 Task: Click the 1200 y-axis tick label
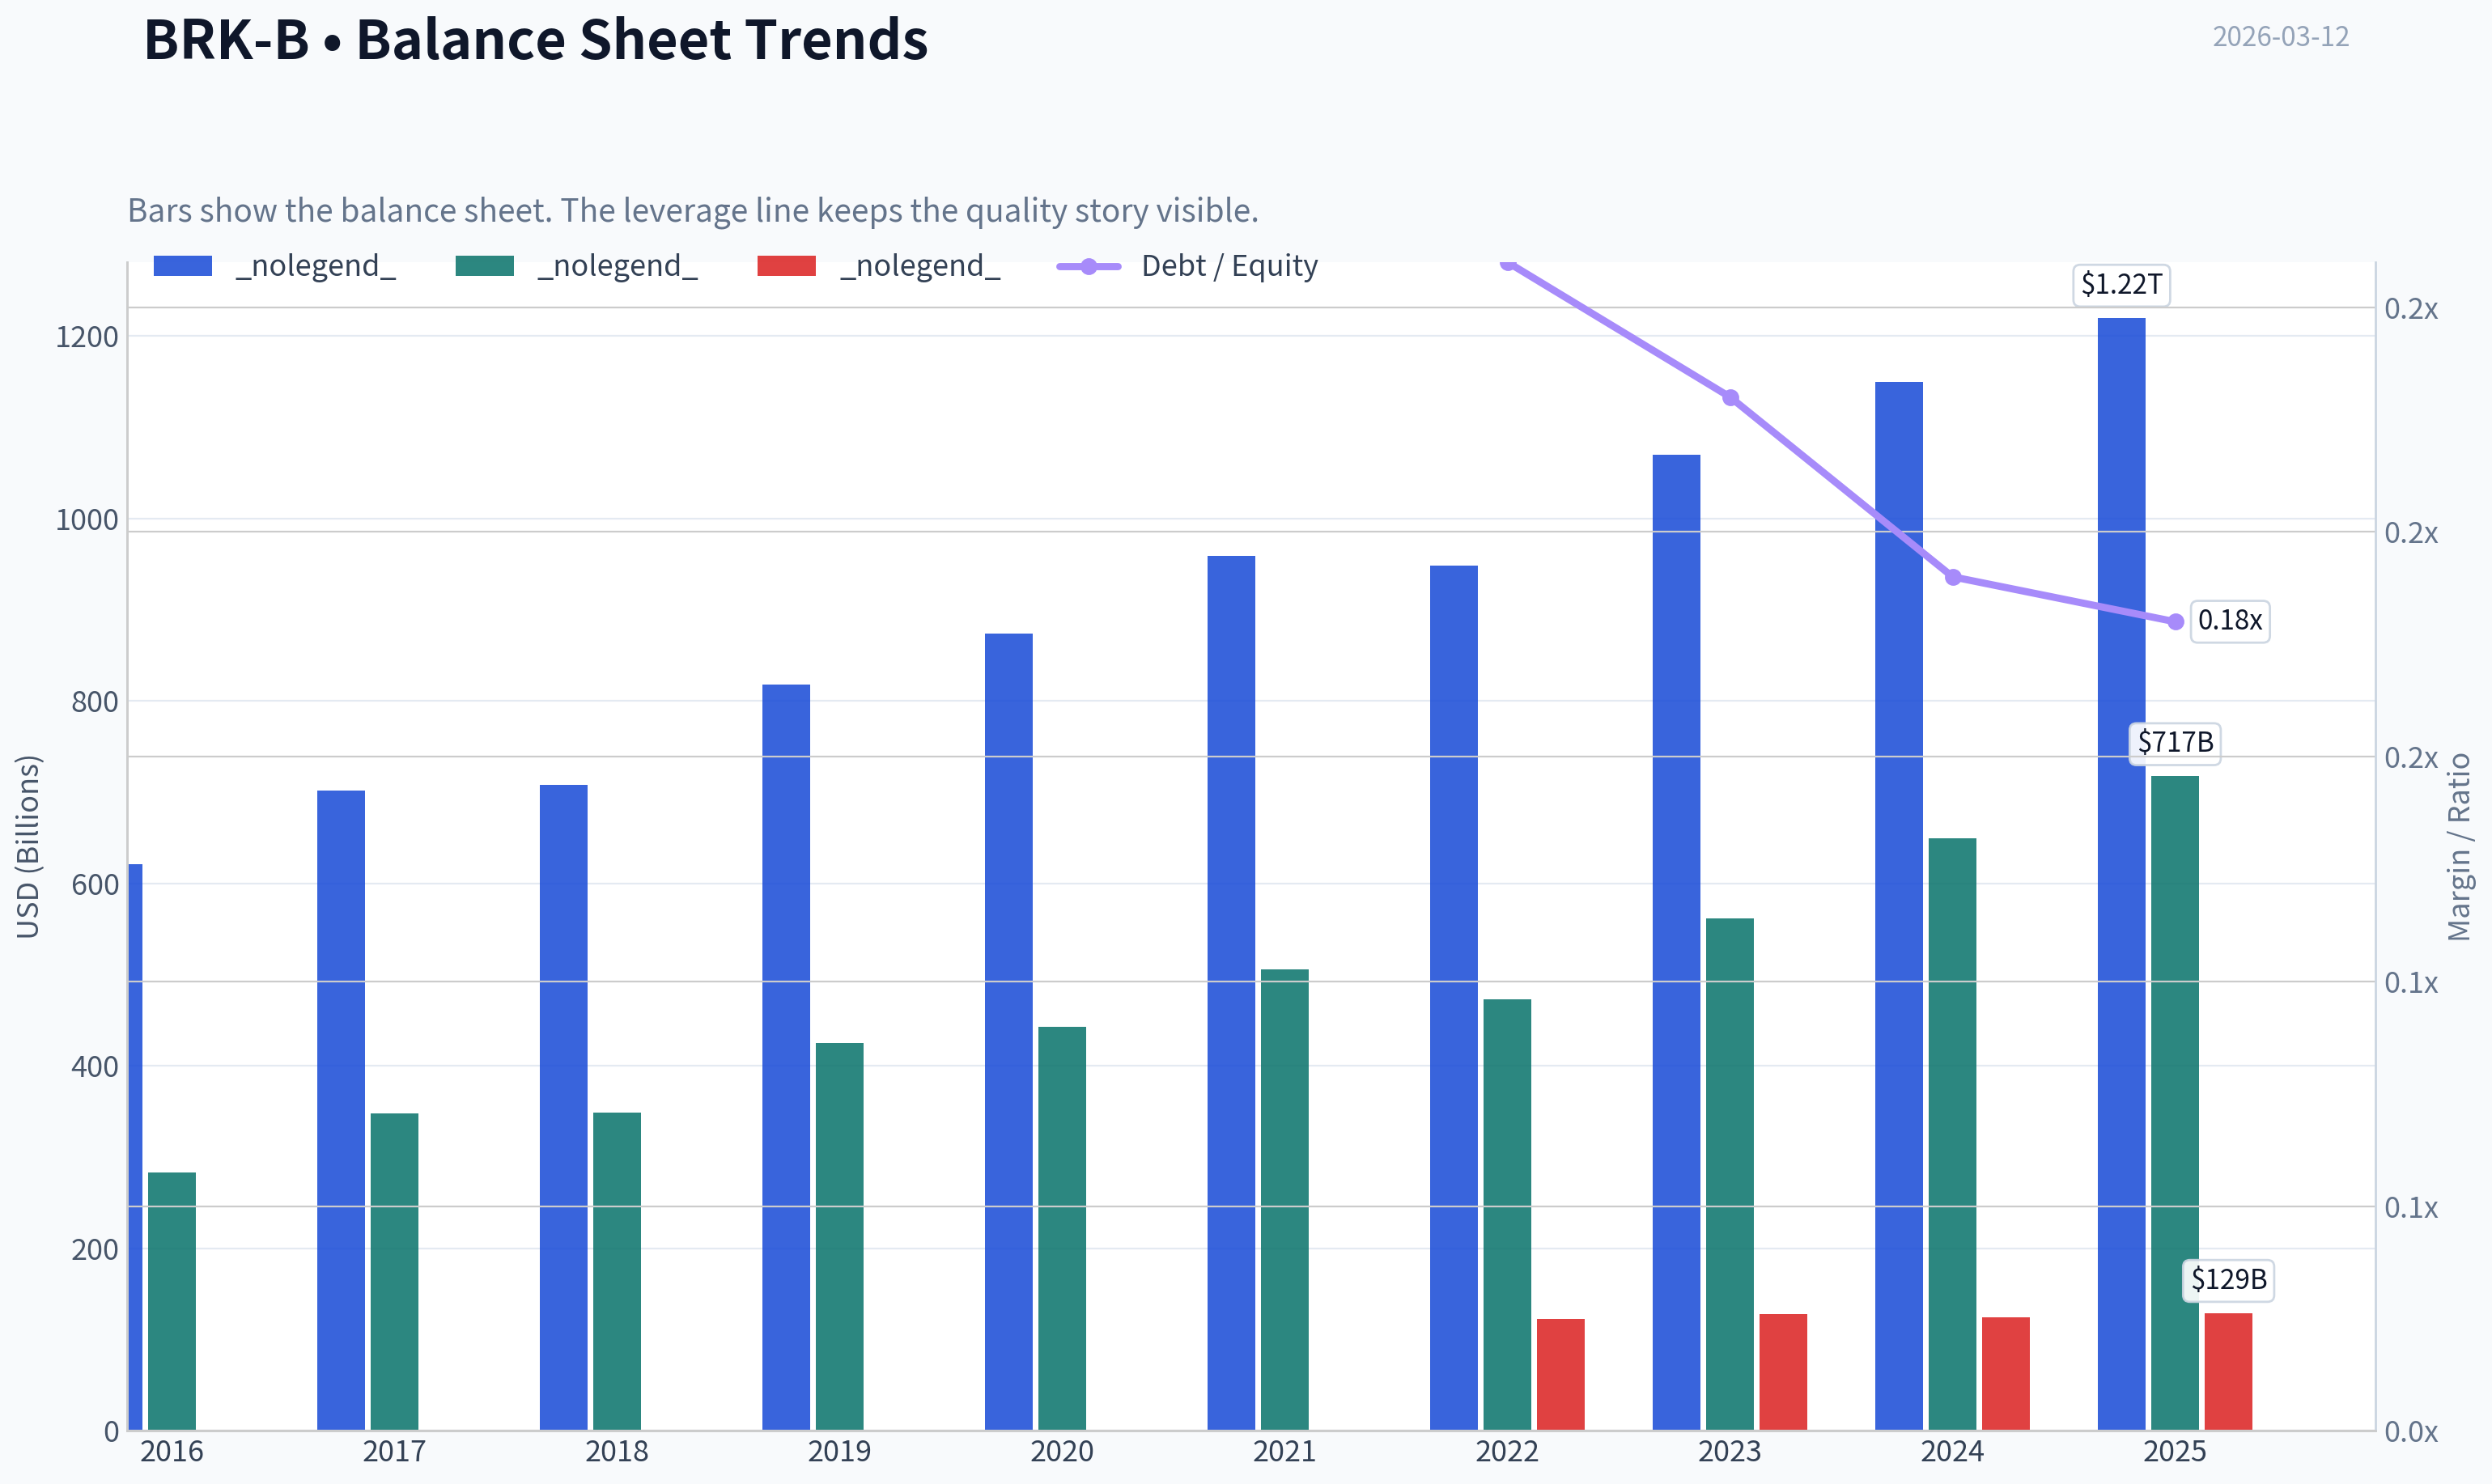click(x=87, y=337)
